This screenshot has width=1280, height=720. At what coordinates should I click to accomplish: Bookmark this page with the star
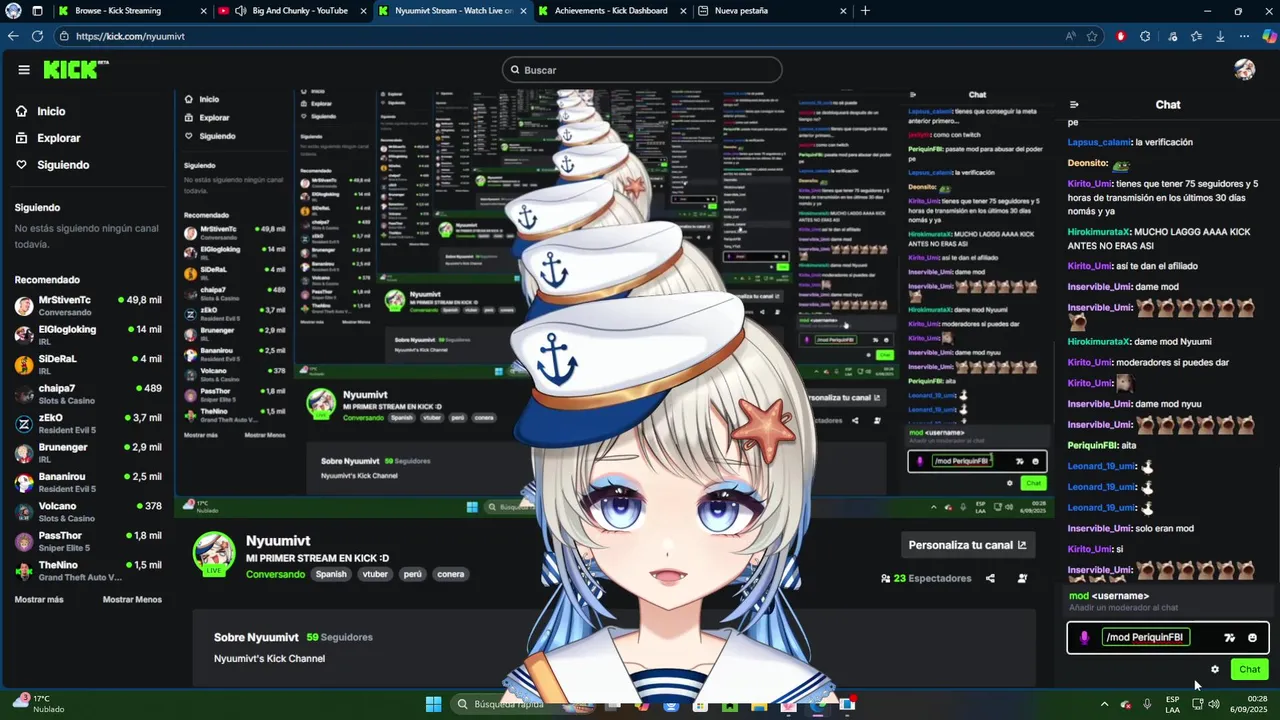1092,36
